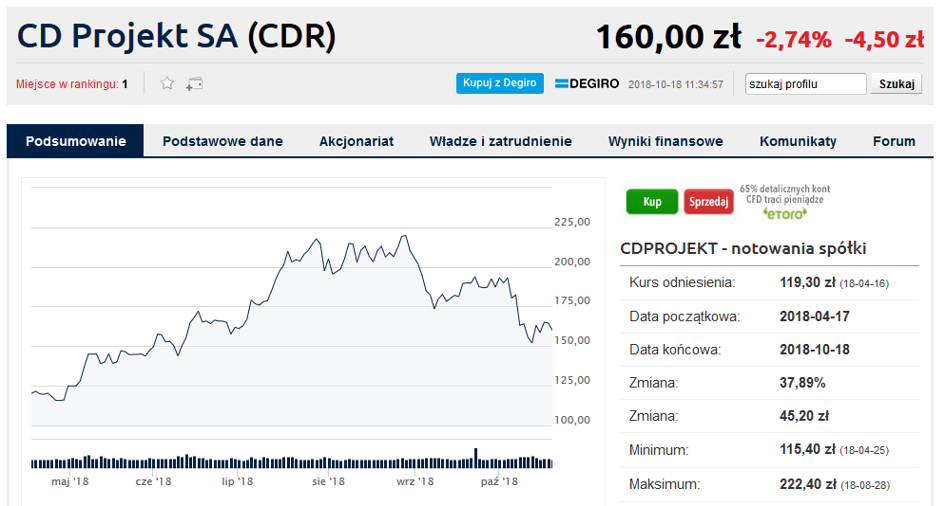
Task: Switch to Podstawowe dane tab
Action: [222, 141]
